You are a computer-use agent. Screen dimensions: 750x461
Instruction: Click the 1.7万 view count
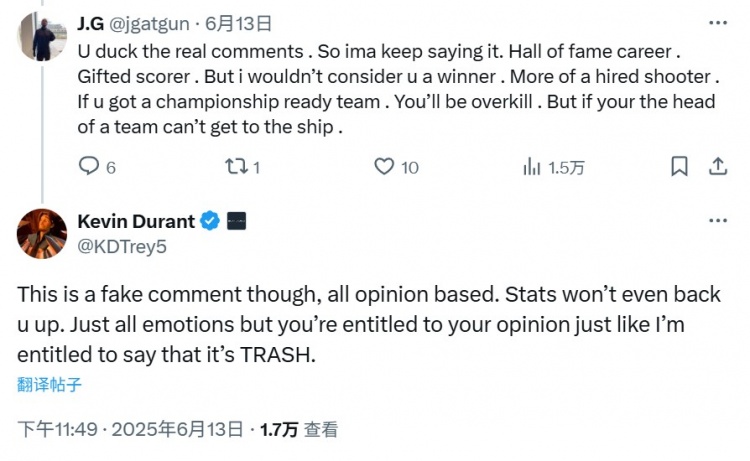(279, 430)
